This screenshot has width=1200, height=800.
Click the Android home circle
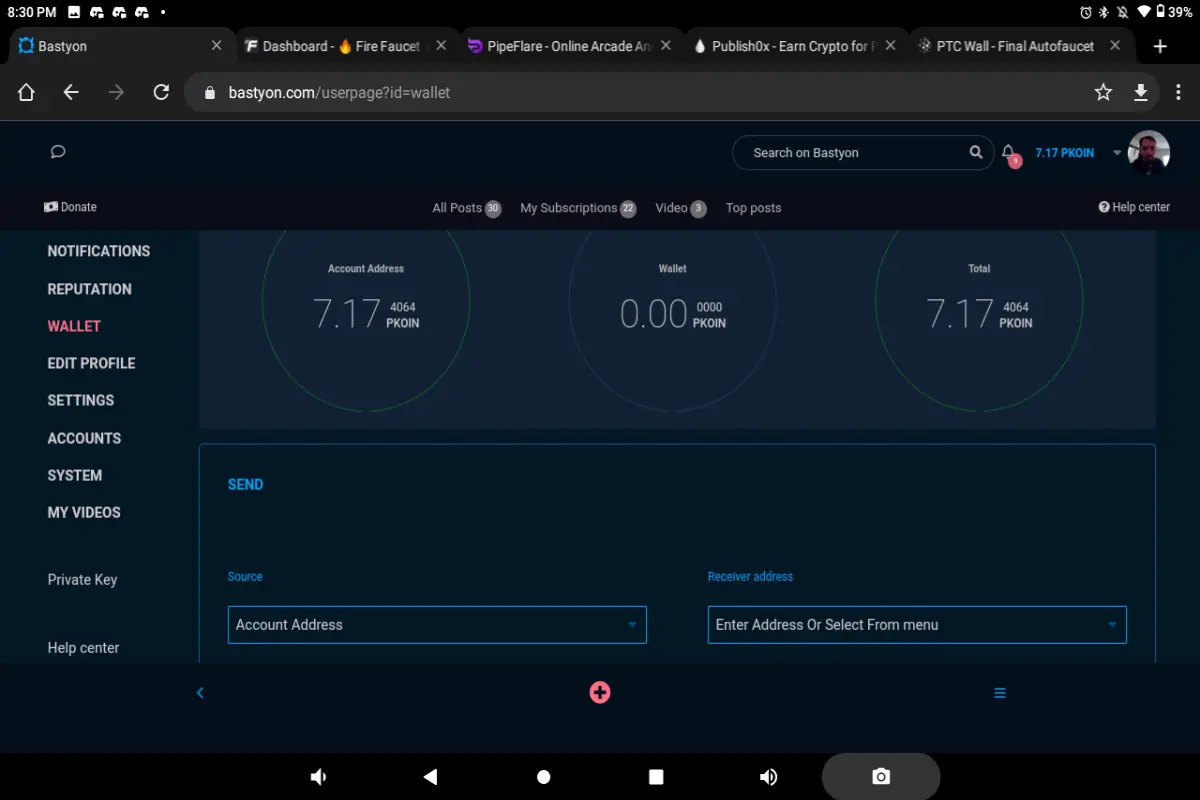[544, 777]
